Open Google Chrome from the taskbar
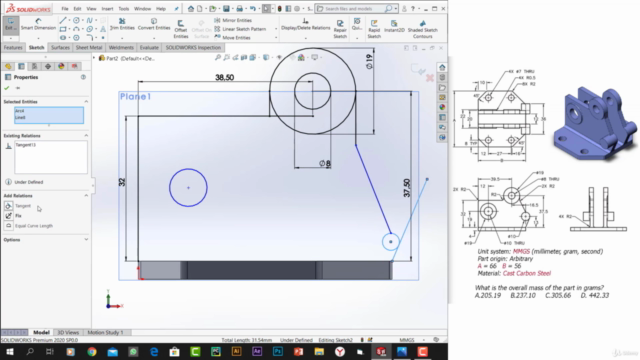Image resolution: width=640 pixels, height=360 pixels. (91, 352)
